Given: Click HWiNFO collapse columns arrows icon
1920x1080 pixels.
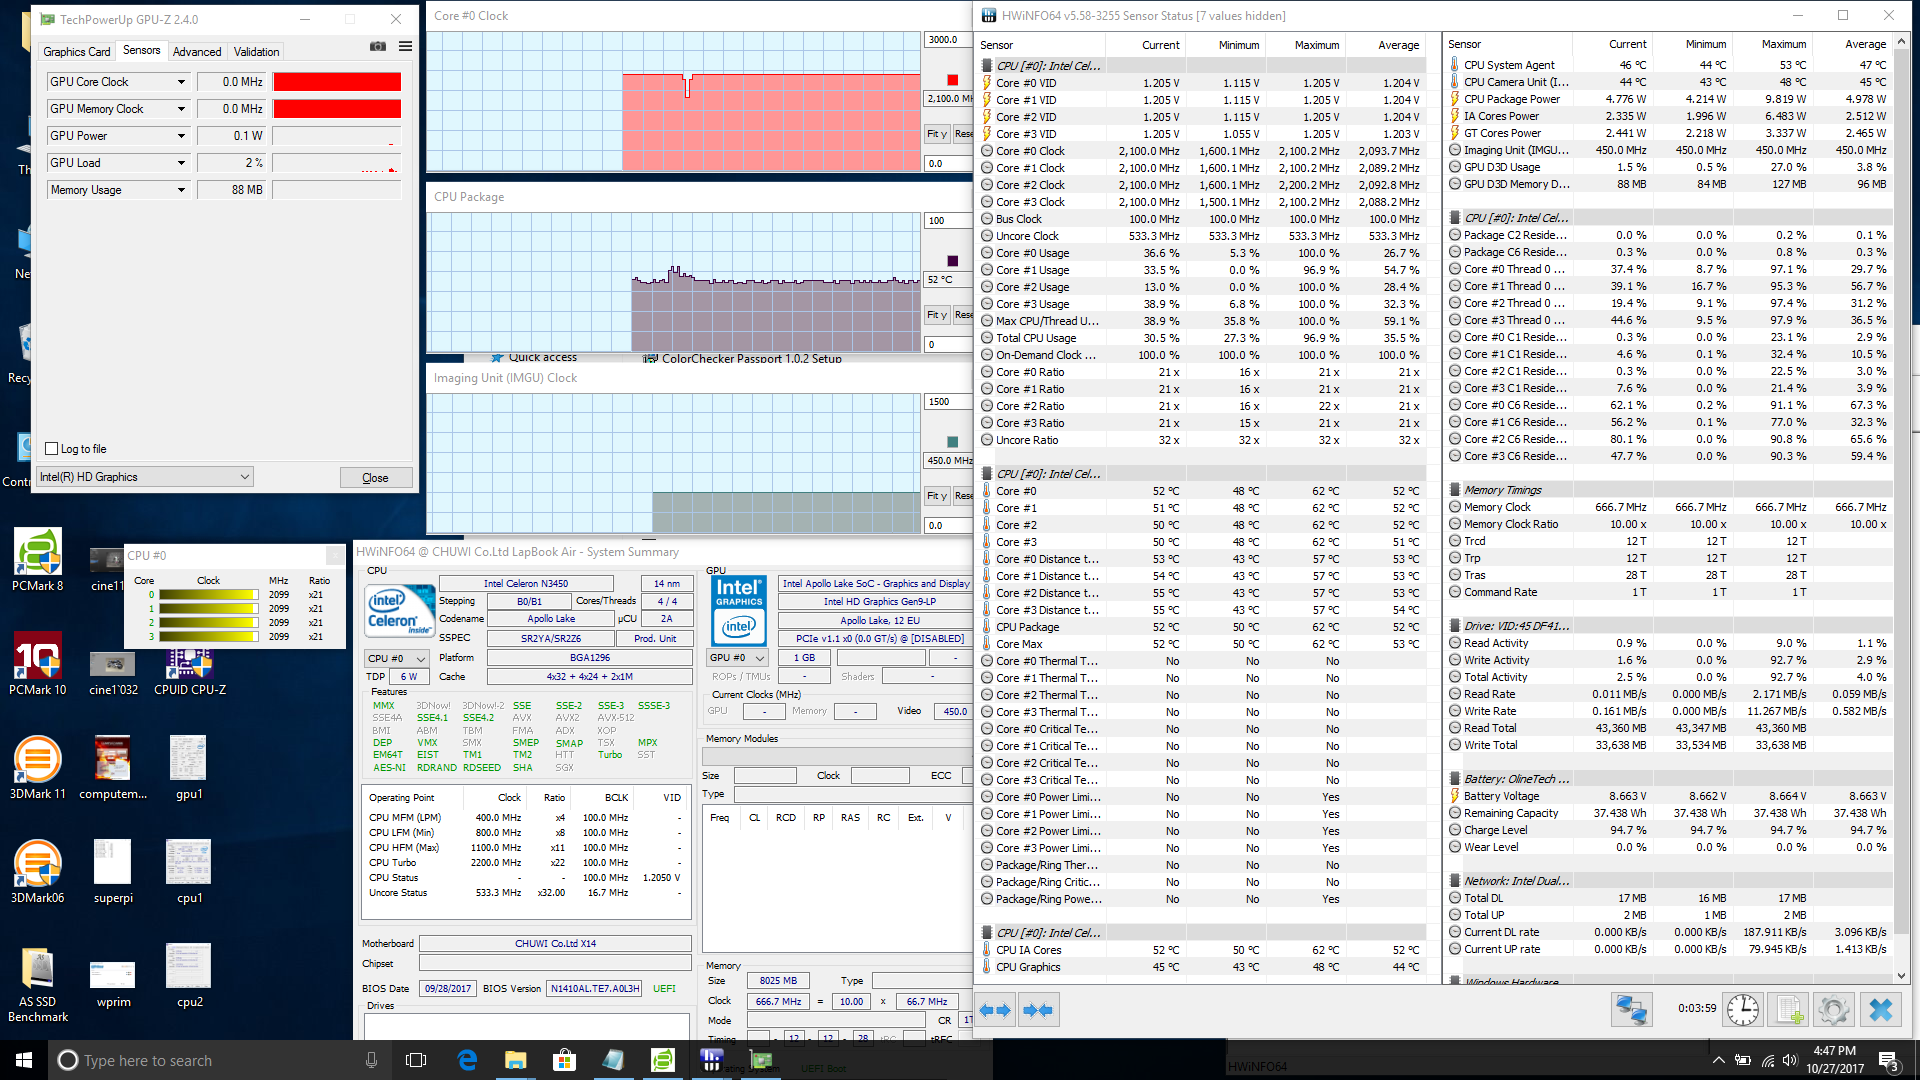Looking at the screenshot, I should point(1038,1010).
